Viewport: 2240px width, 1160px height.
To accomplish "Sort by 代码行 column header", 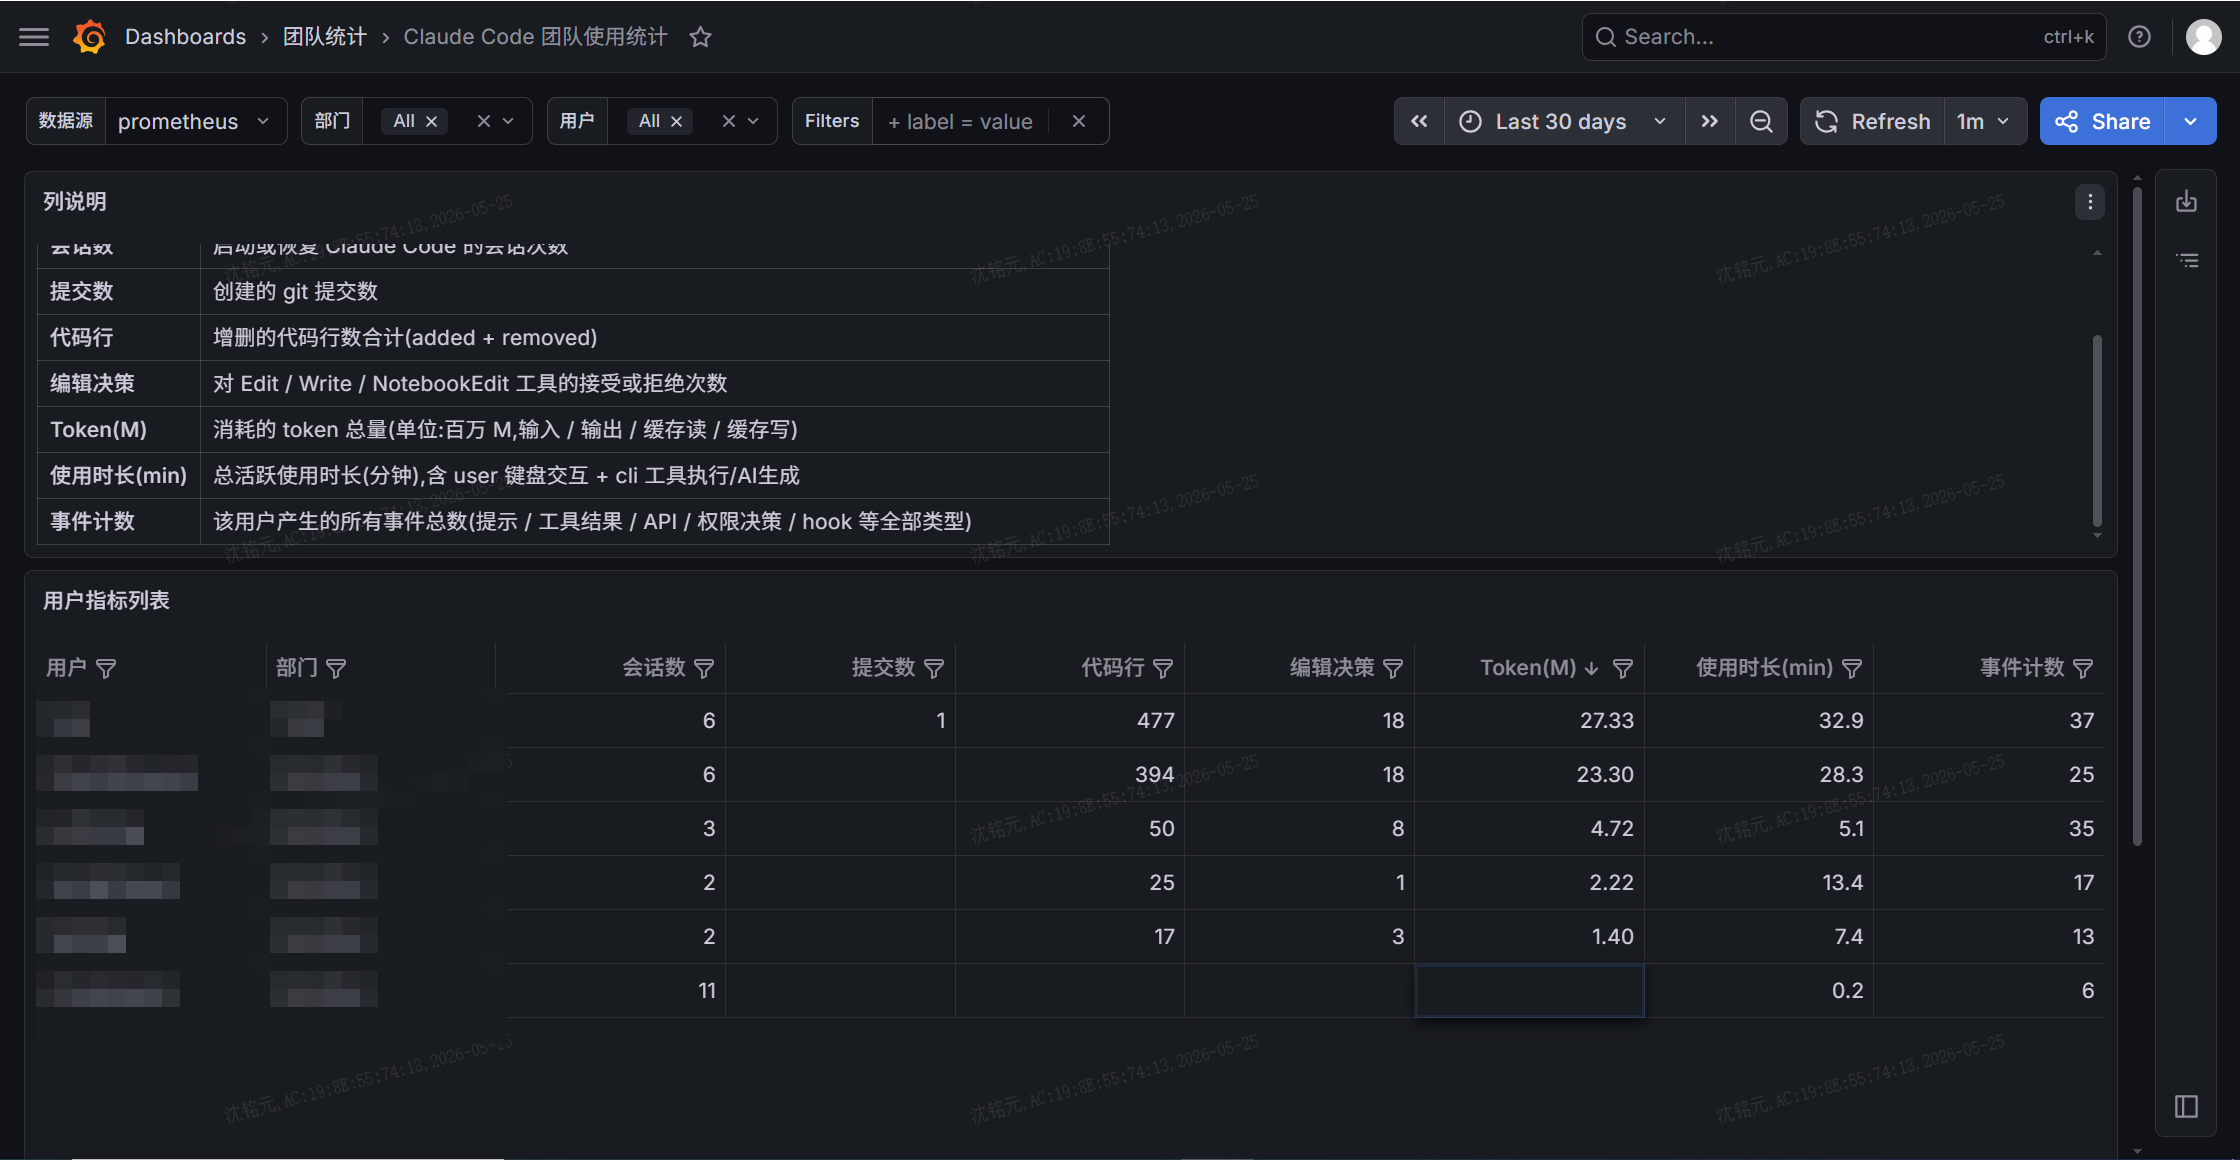I will click(x=1113, y=668).
